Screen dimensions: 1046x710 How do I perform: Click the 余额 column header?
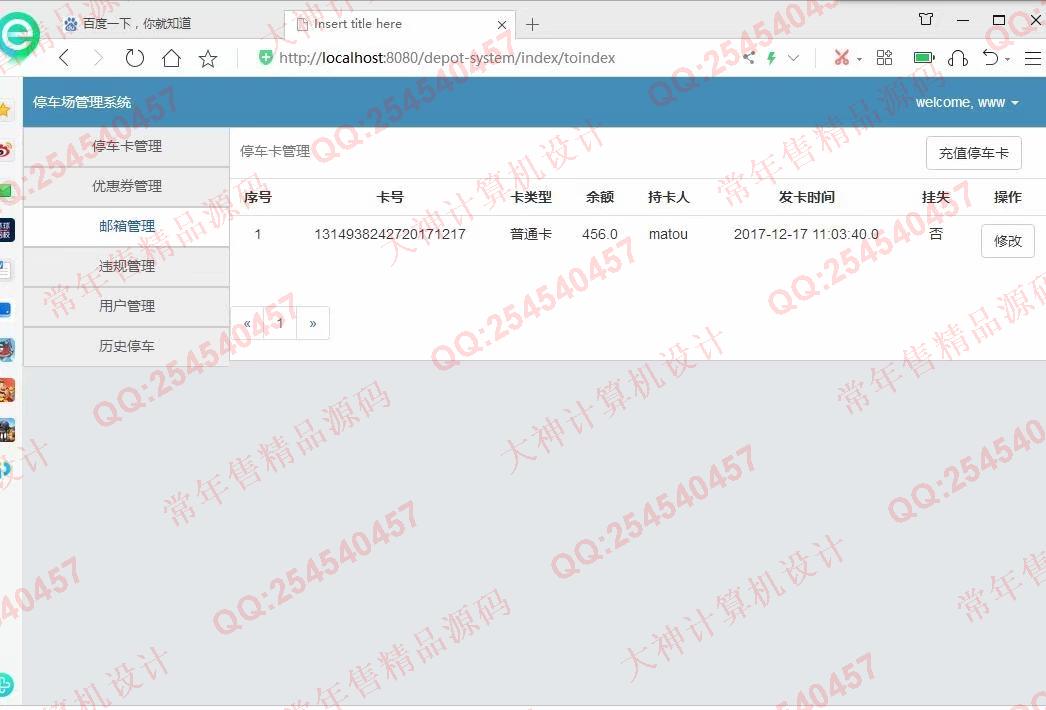pos(600,197)
